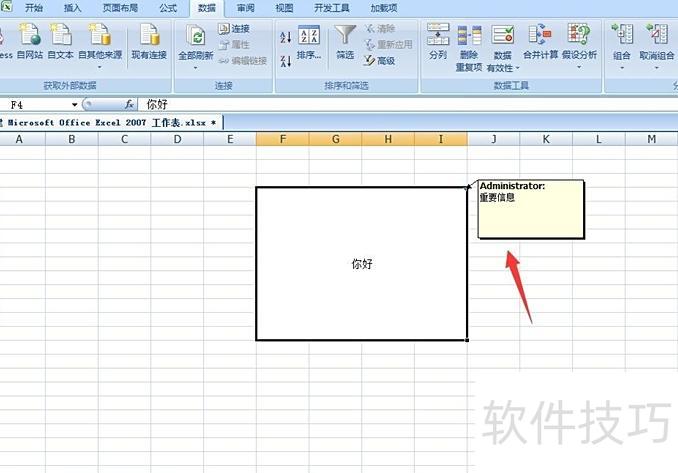
Task: Select column F header
Action: point(283,139)
